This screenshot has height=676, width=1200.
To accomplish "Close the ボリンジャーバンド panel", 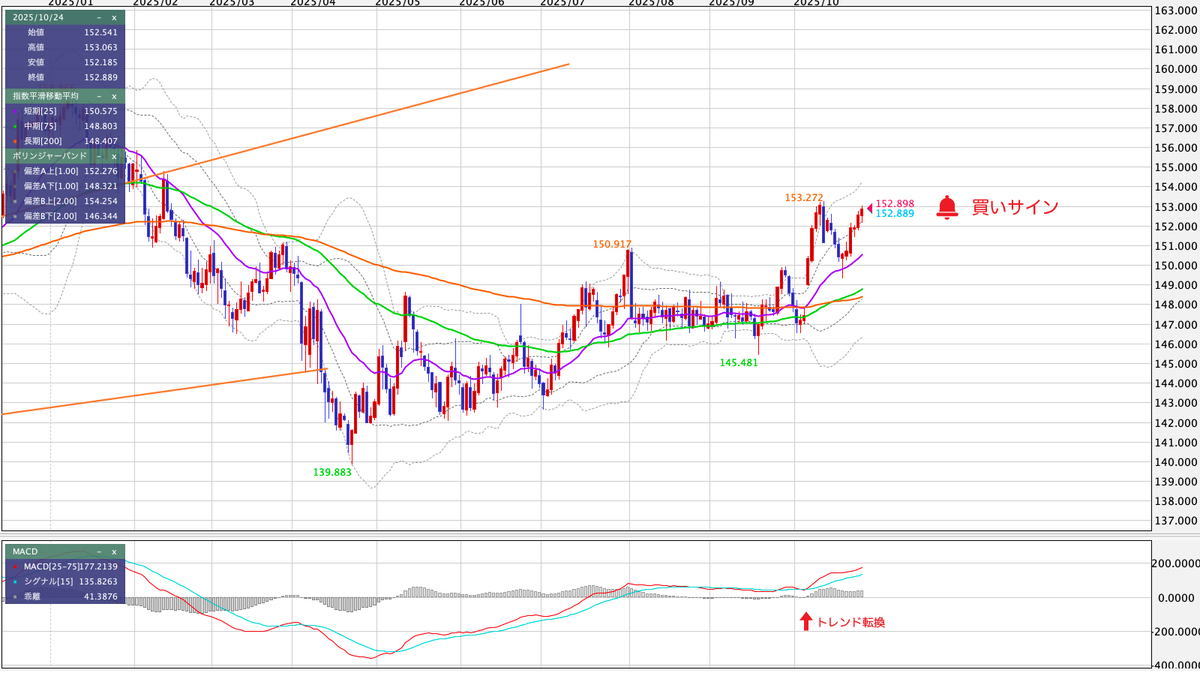I will (114, 156).
